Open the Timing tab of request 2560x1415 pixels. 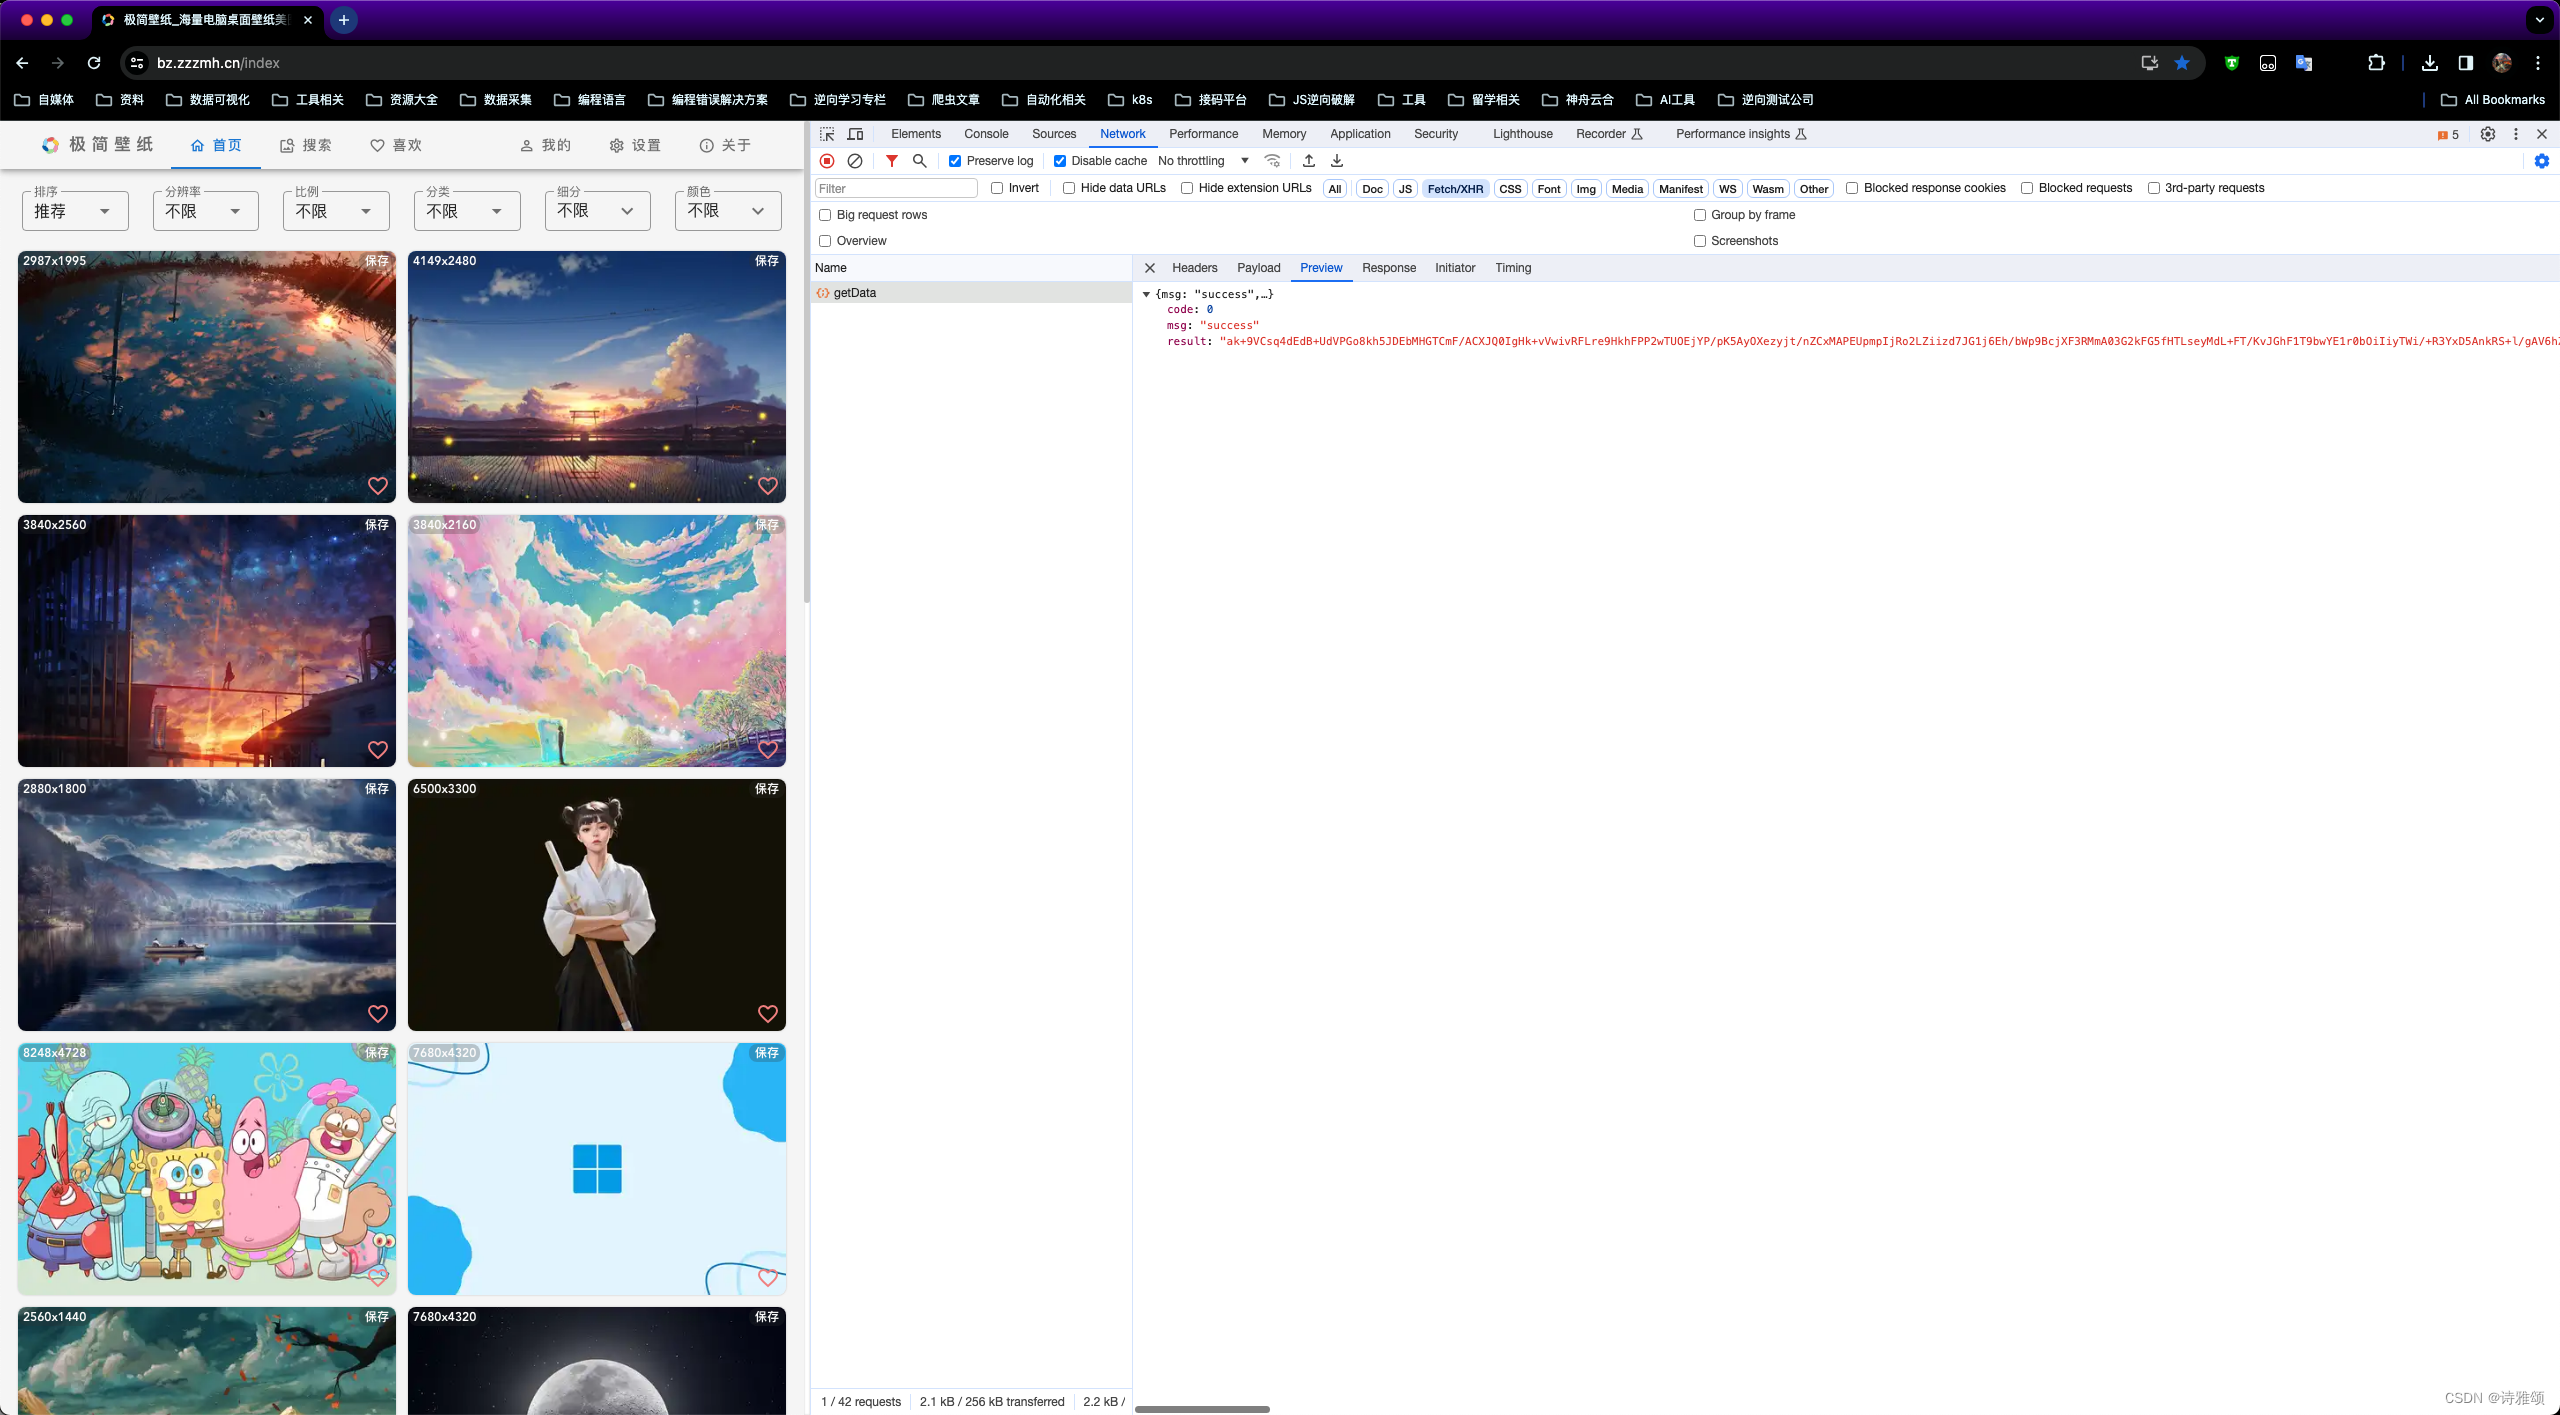pyautogui.click(x=1513, y=268)
